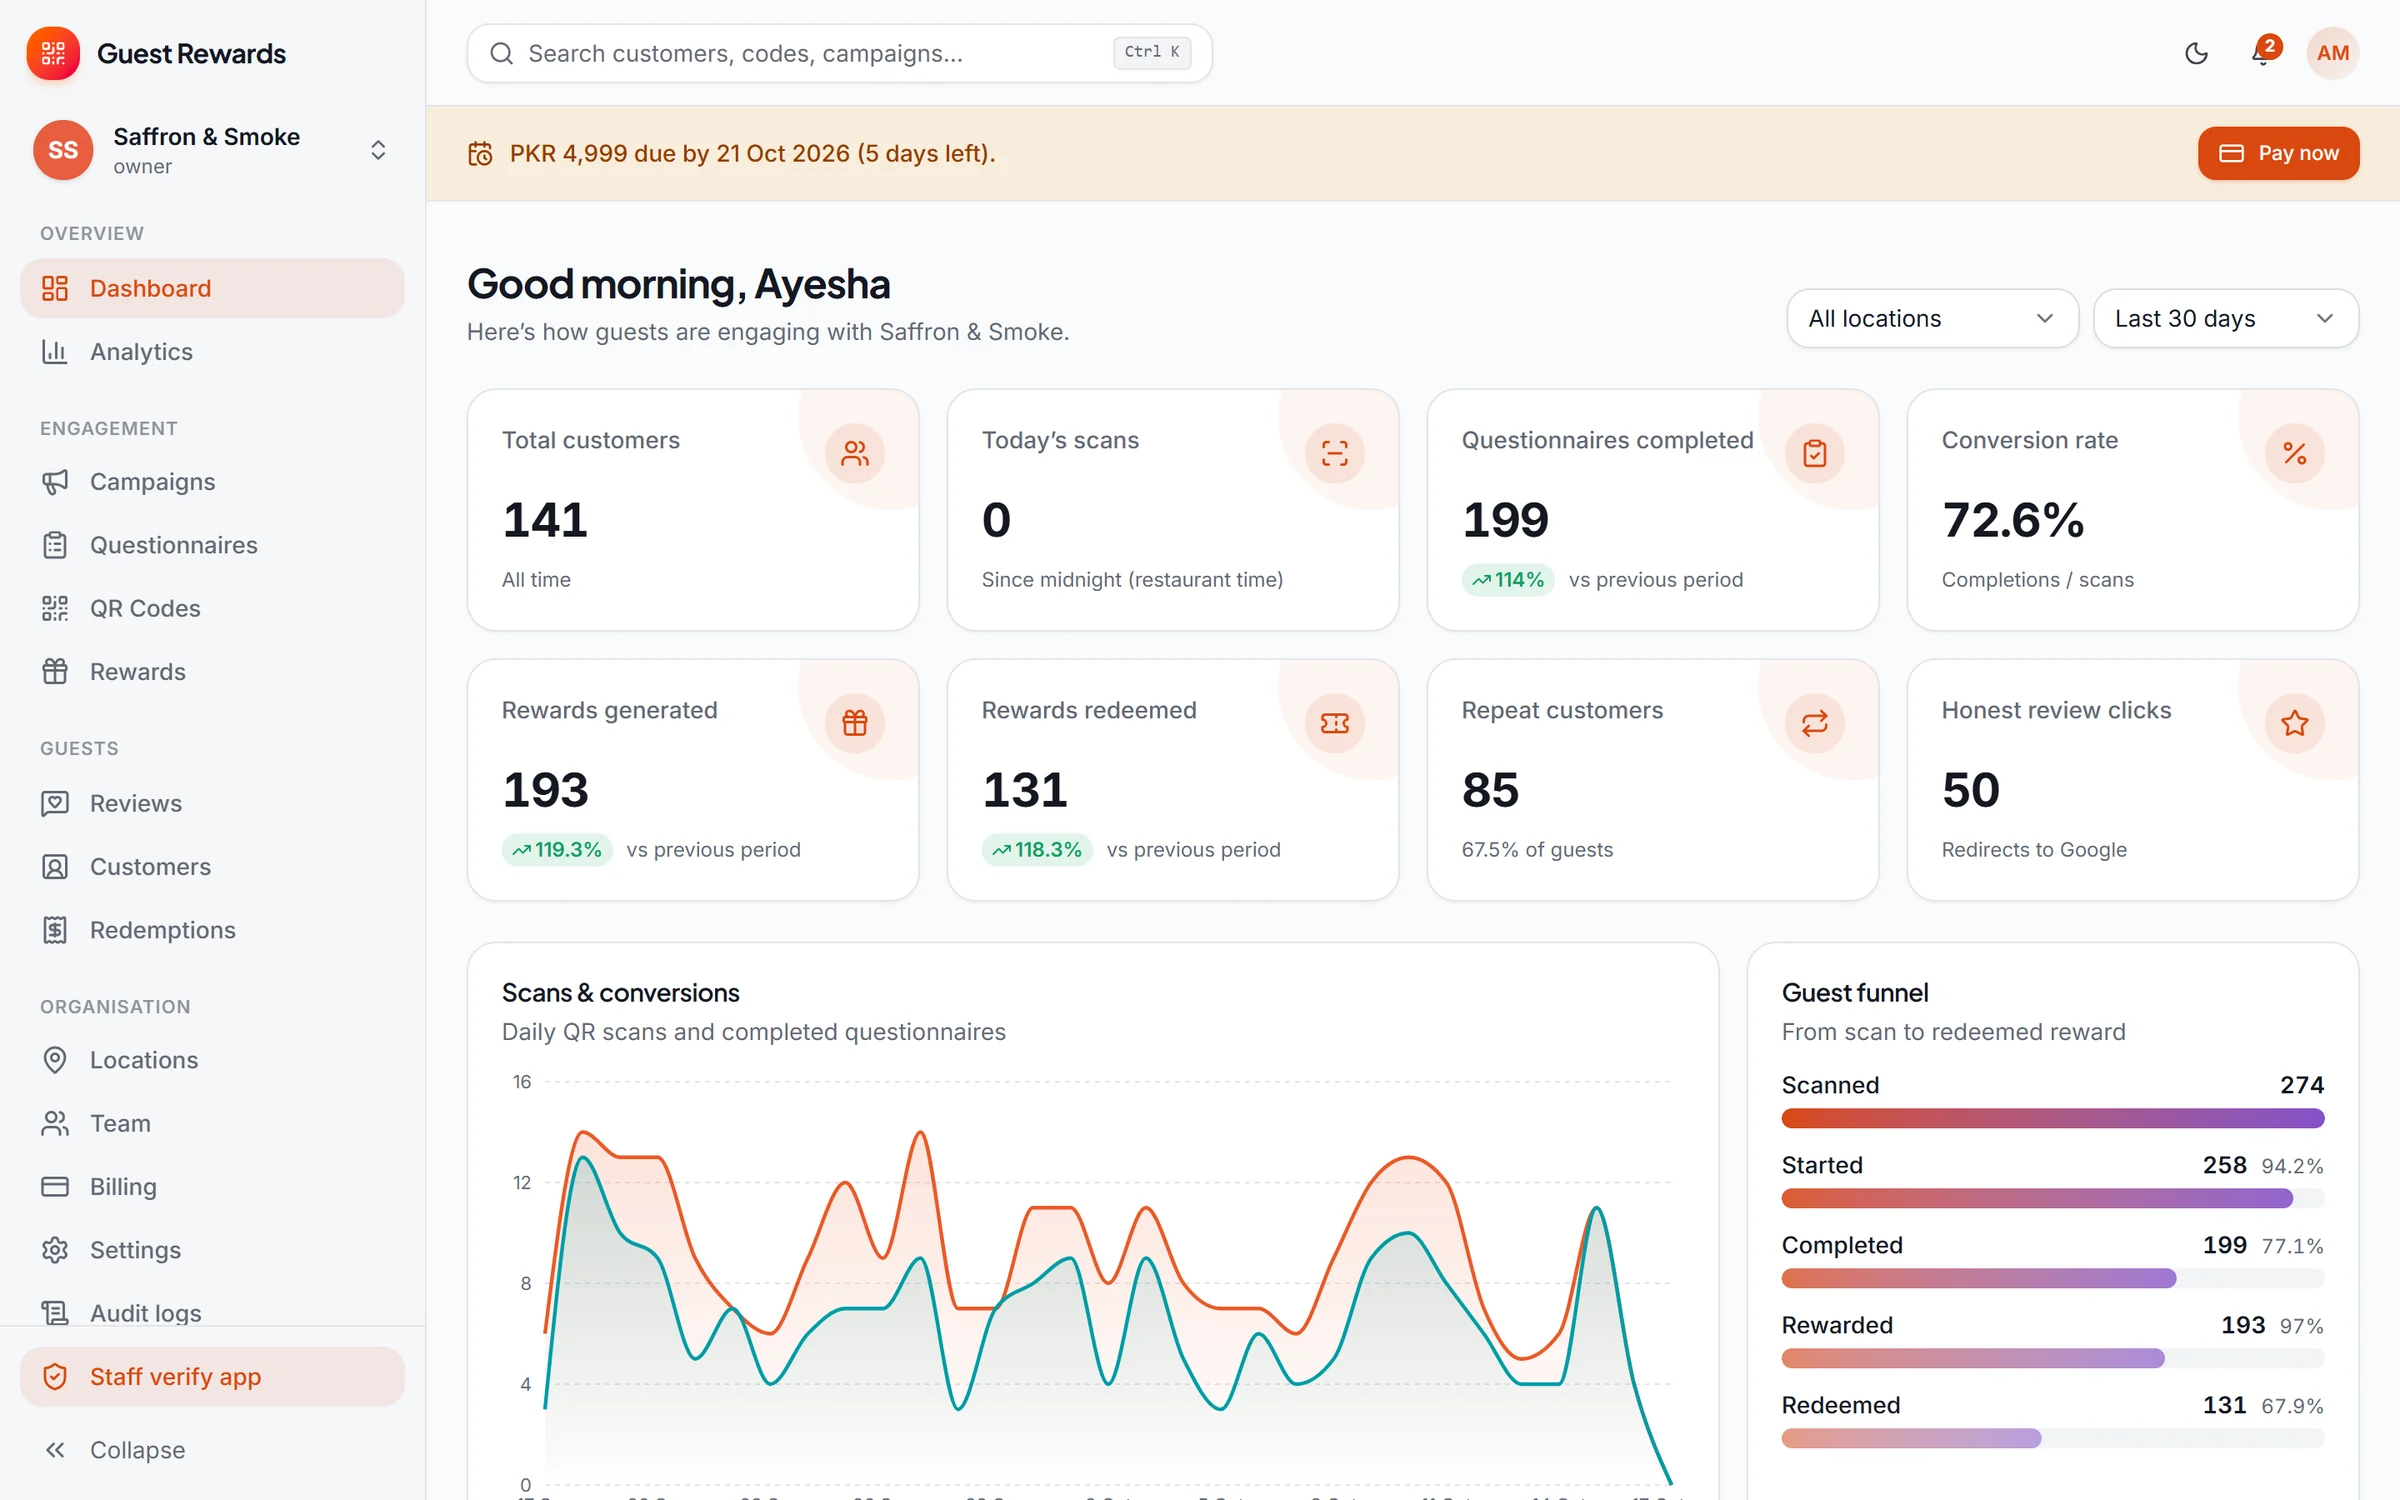Screen dimensions: 2400x1500
Task: Open the AM user avatar menu
Action: pyautogui.click(x=2333, y=53)
